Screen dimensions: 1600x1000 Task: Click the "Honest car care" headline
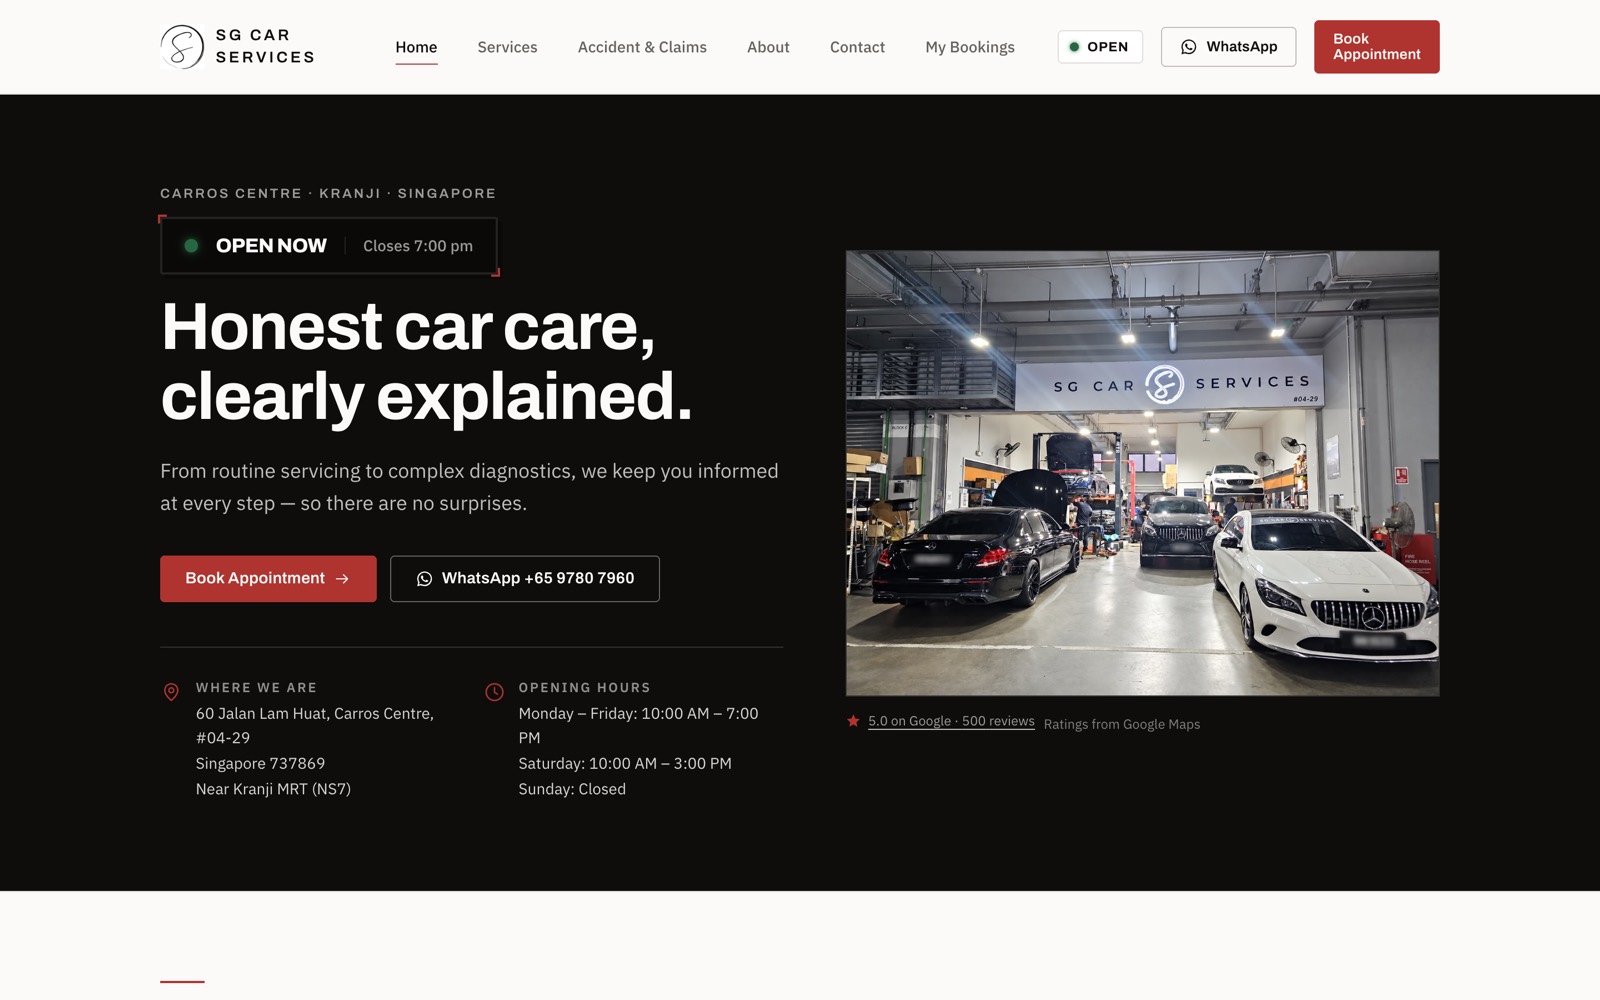pos(408,327)
